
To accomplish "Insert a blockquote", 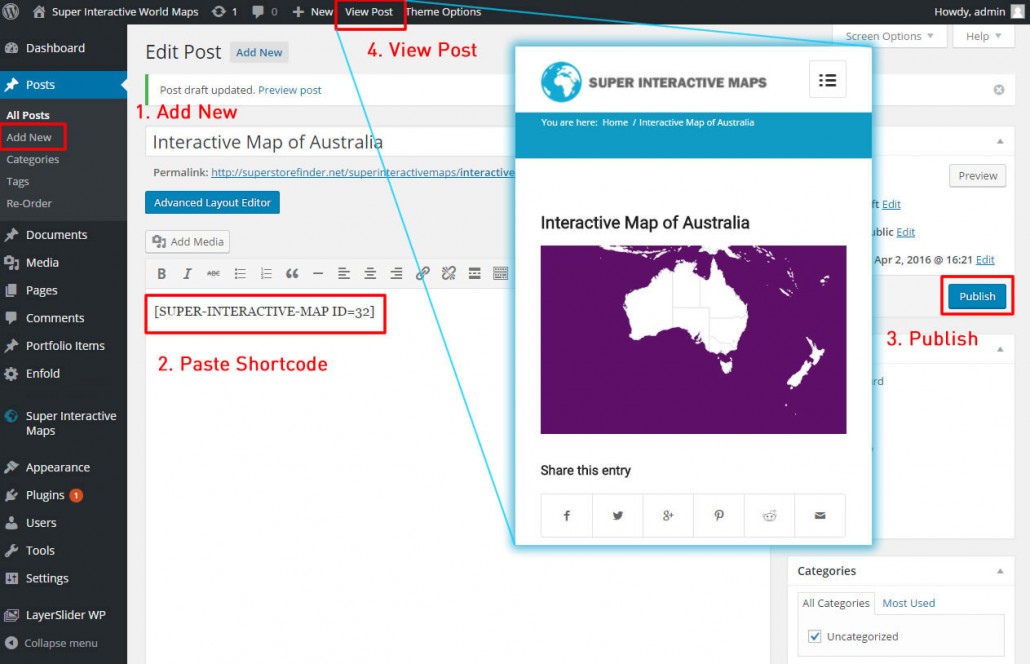I will 291,273.
